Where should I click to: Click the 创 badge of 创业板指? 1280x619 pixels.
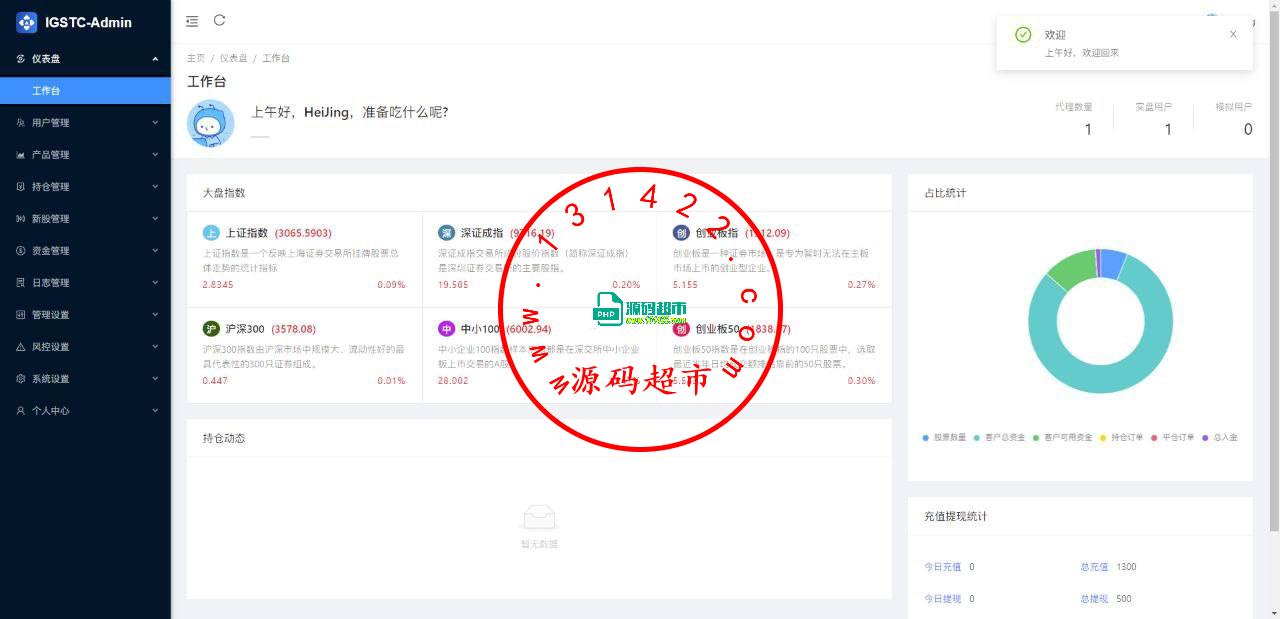pos(681,233)
